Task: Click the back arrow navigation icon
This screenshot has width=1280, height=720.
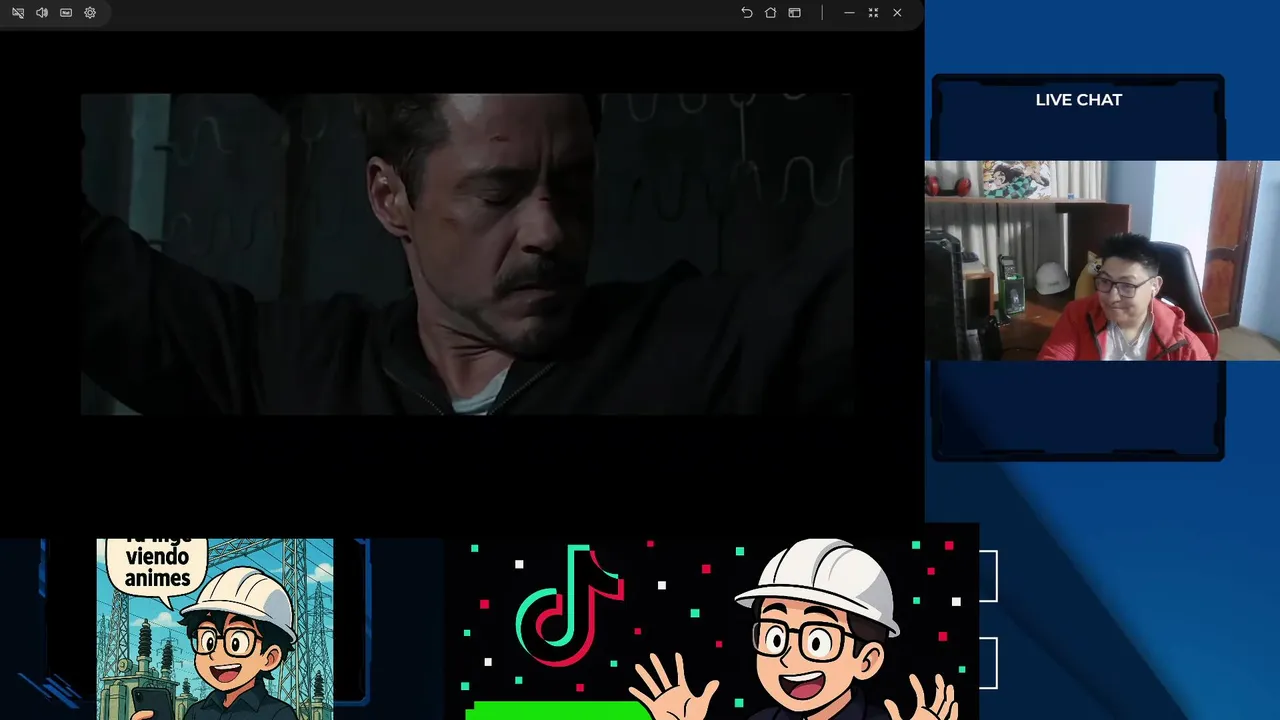Action: (747, 13)
